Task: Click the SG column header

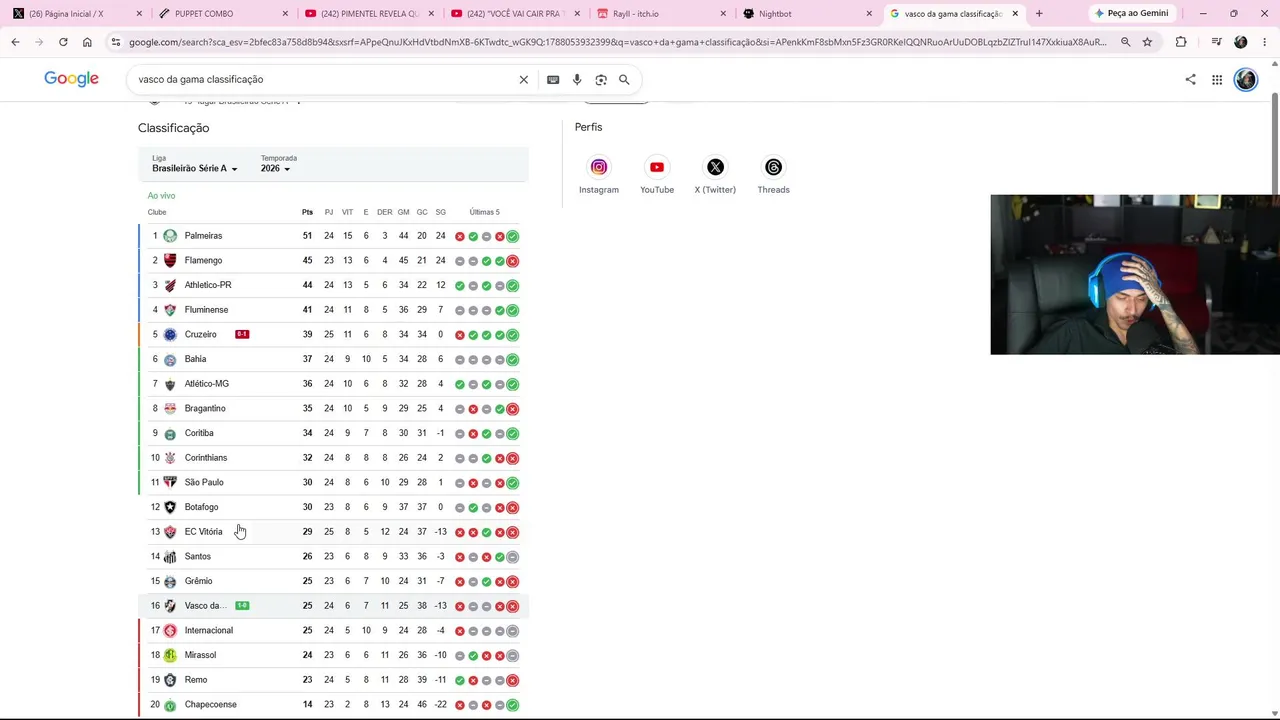Action: coord(440,212)
